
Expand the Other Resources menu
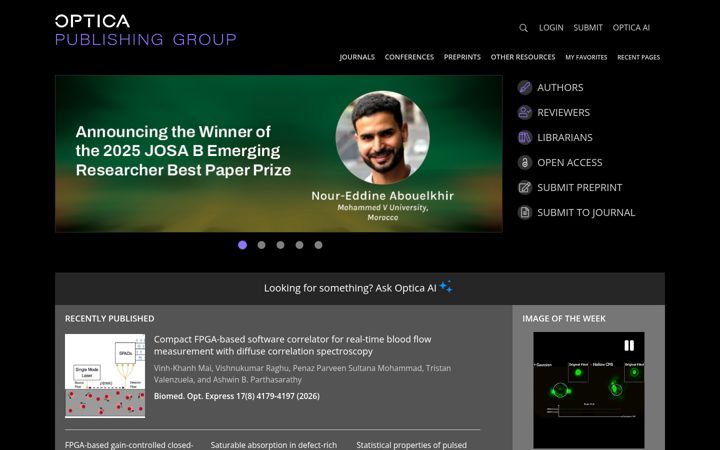tap(523, 57)
